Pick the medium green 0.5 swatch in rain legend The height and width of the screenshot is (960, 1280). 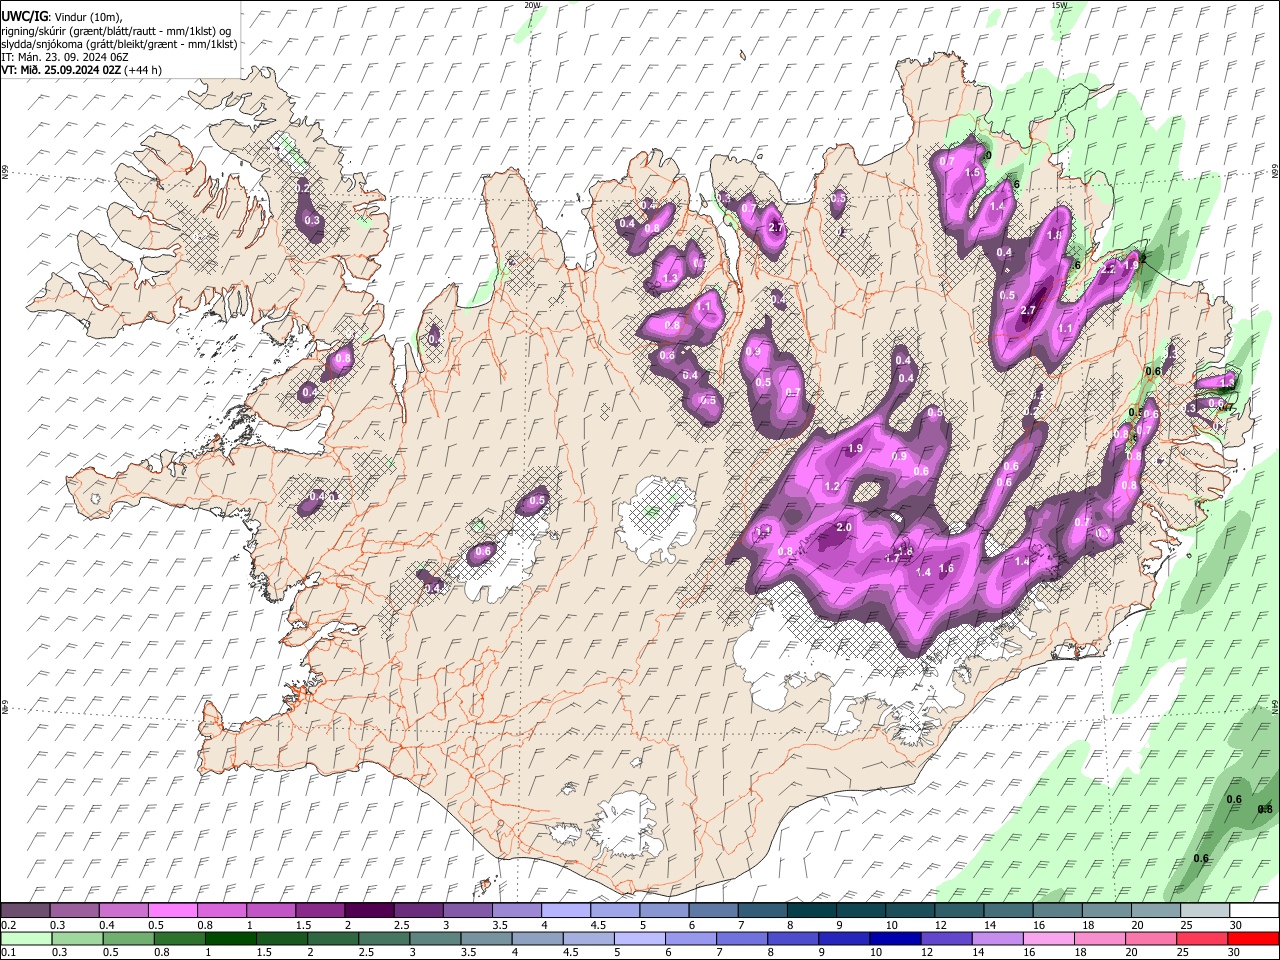pyautogui.click(x=128, y=938)
